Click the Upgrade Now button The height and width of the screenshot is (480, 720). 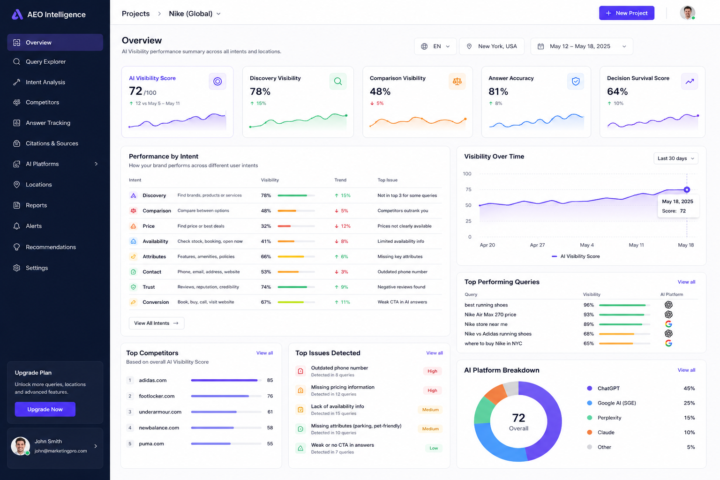tap(45, 409)
